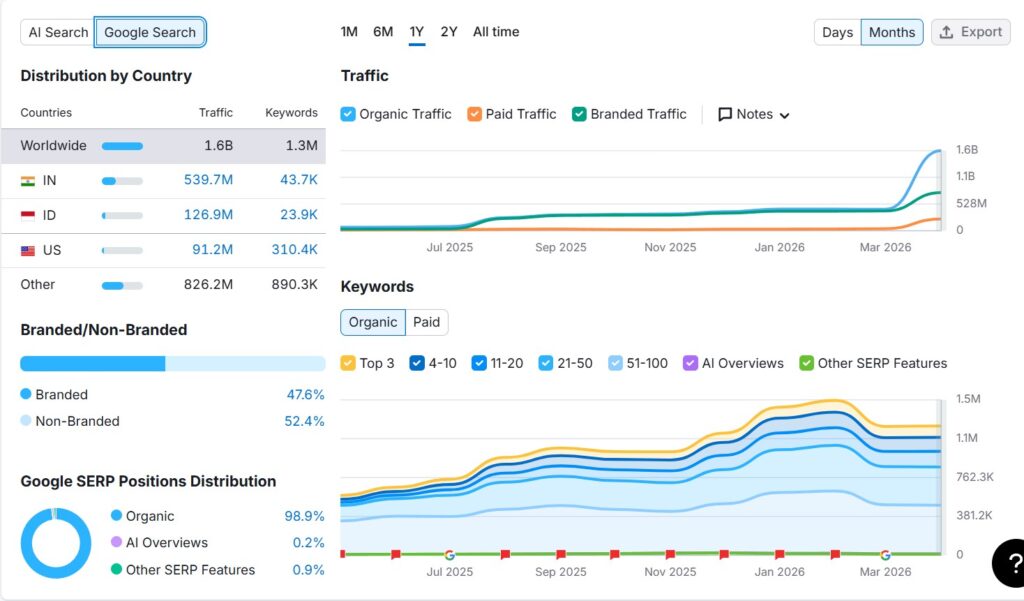Uncheck Other SERP Features
This screenshot has height=601, width=1024.
tap(806, 363)
